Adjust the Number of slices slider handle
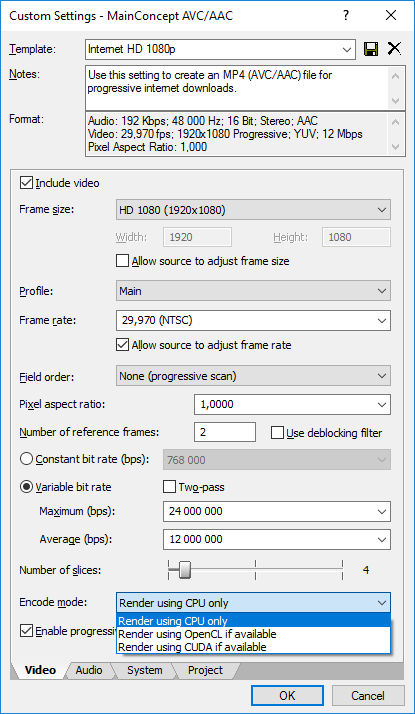Screen dimensions: 415x714 click(x=184, y=570)
